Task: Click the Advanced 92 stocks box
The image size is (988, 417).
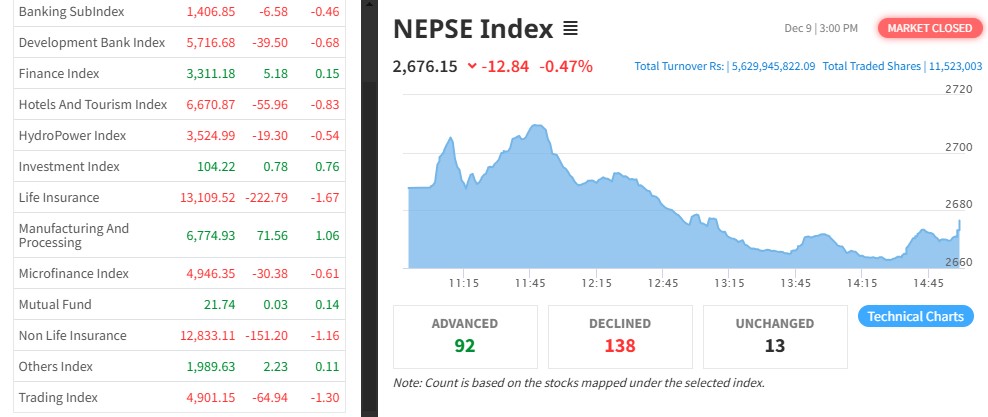Action: pos(465,336)
